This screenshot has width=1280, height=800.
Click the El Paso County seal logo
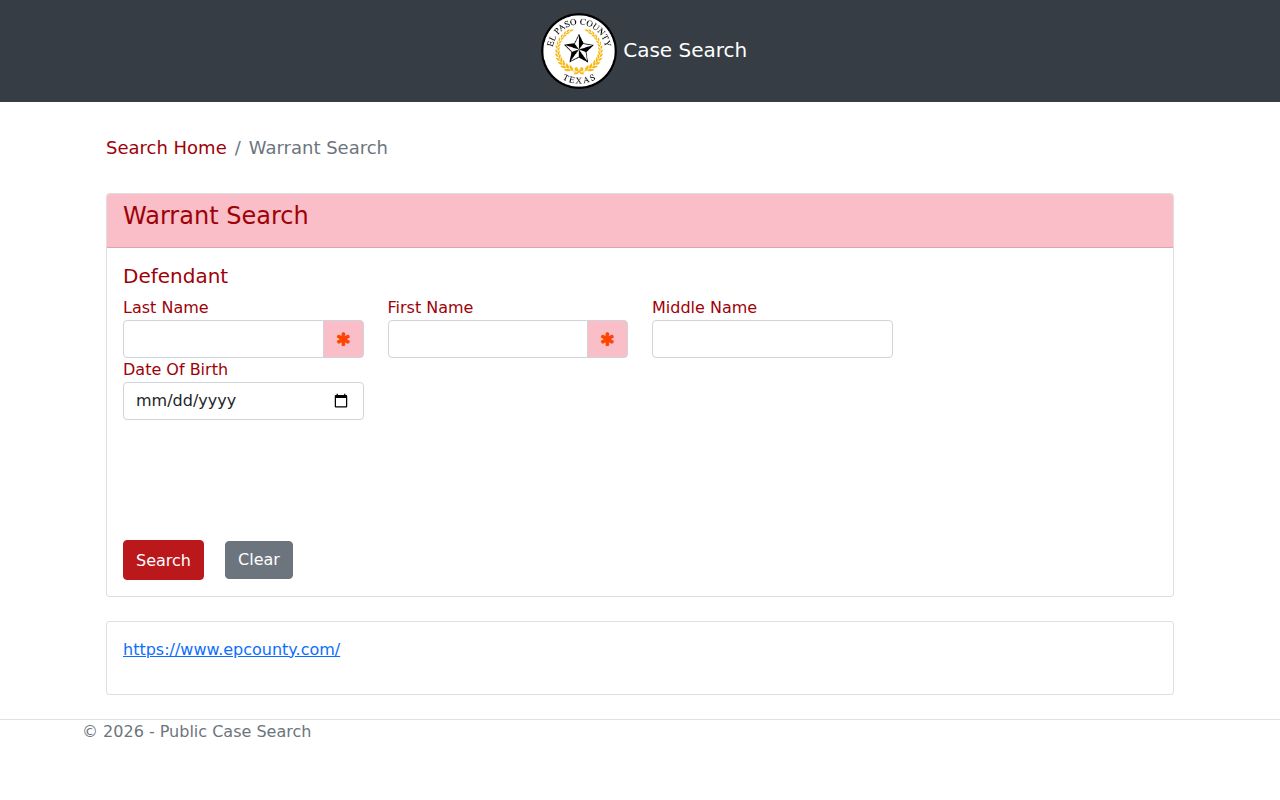(x=578, y=51)
